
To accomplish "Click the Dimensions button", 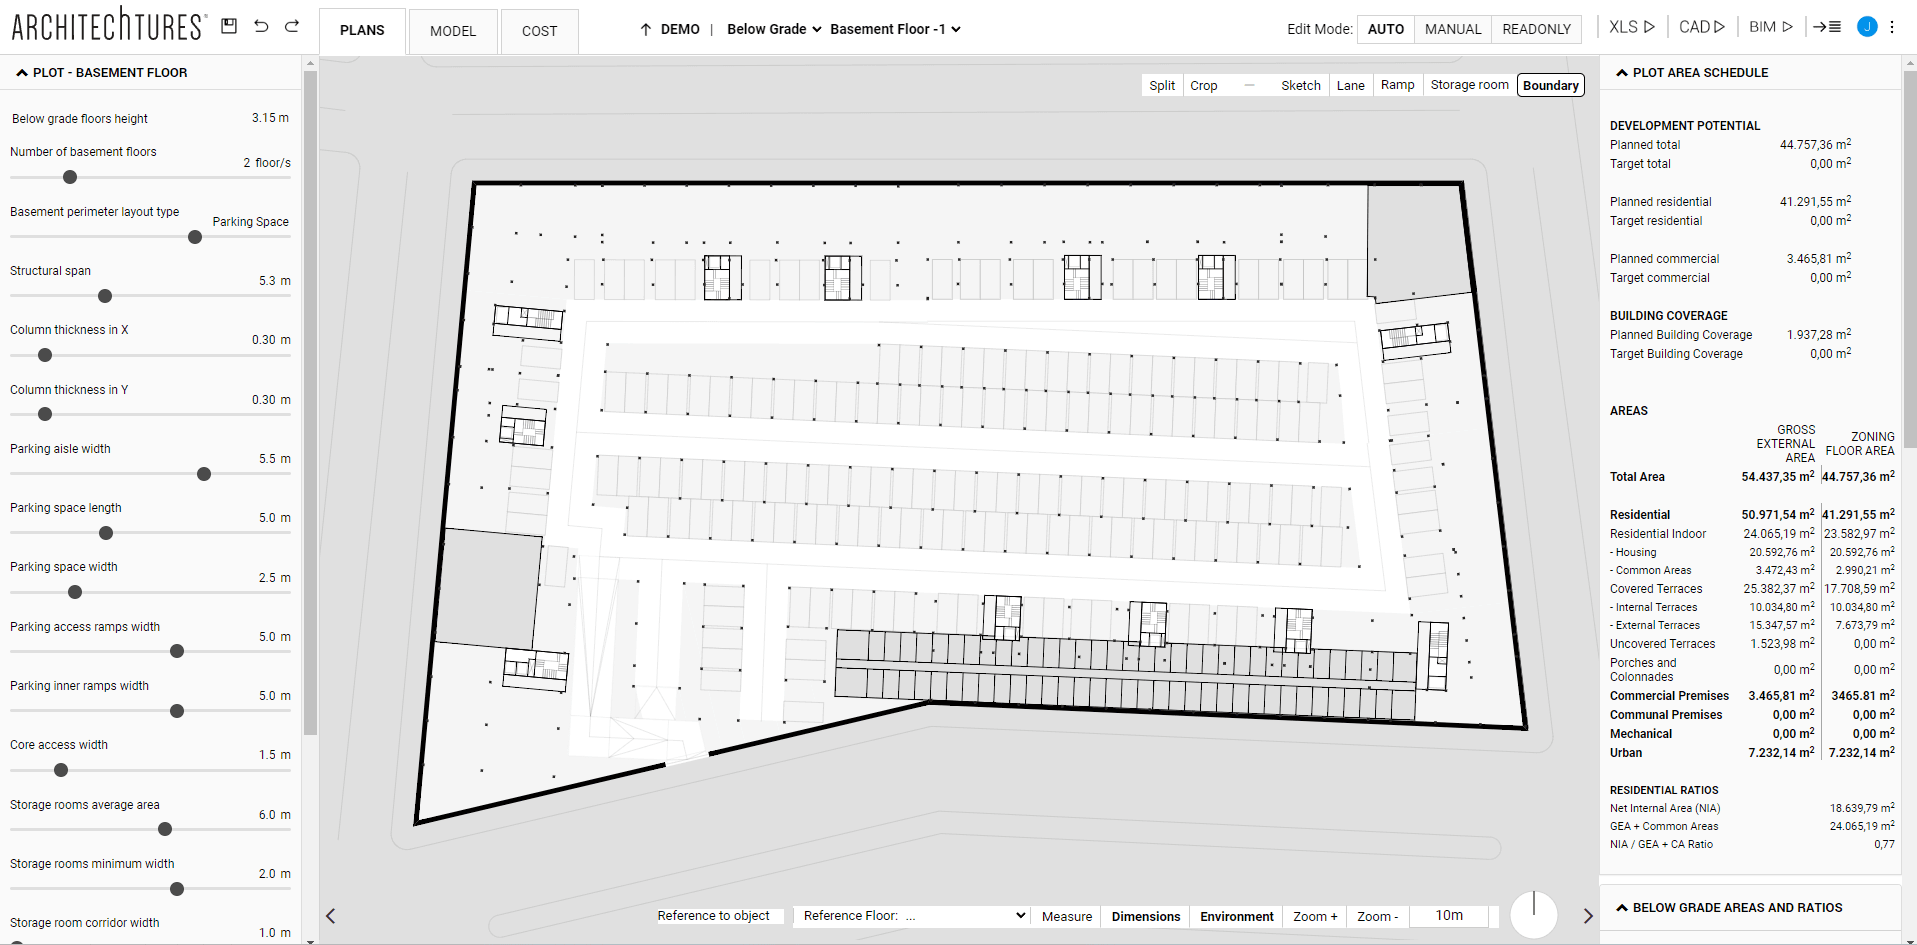I will [x=1144, y=916].
